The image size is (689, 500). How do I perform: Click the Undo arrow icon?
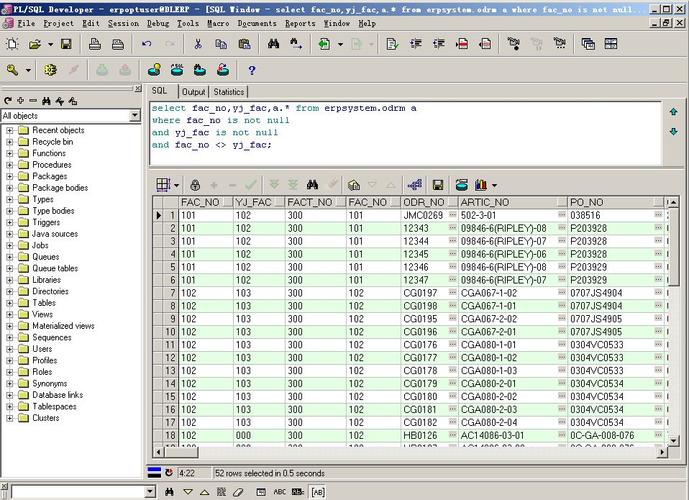coord(147,44)
